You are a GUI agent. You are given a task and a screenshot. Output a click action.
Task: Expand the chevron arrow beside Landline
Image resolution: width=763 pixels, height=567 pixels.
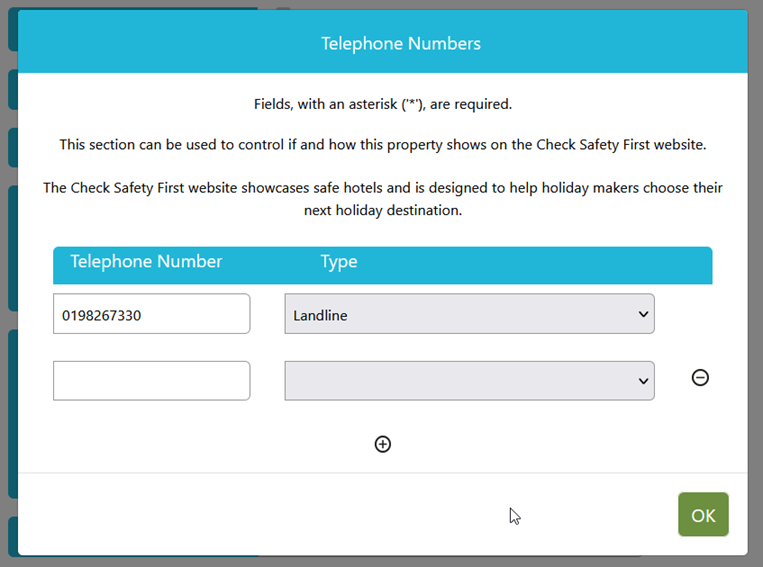(643, 314)
